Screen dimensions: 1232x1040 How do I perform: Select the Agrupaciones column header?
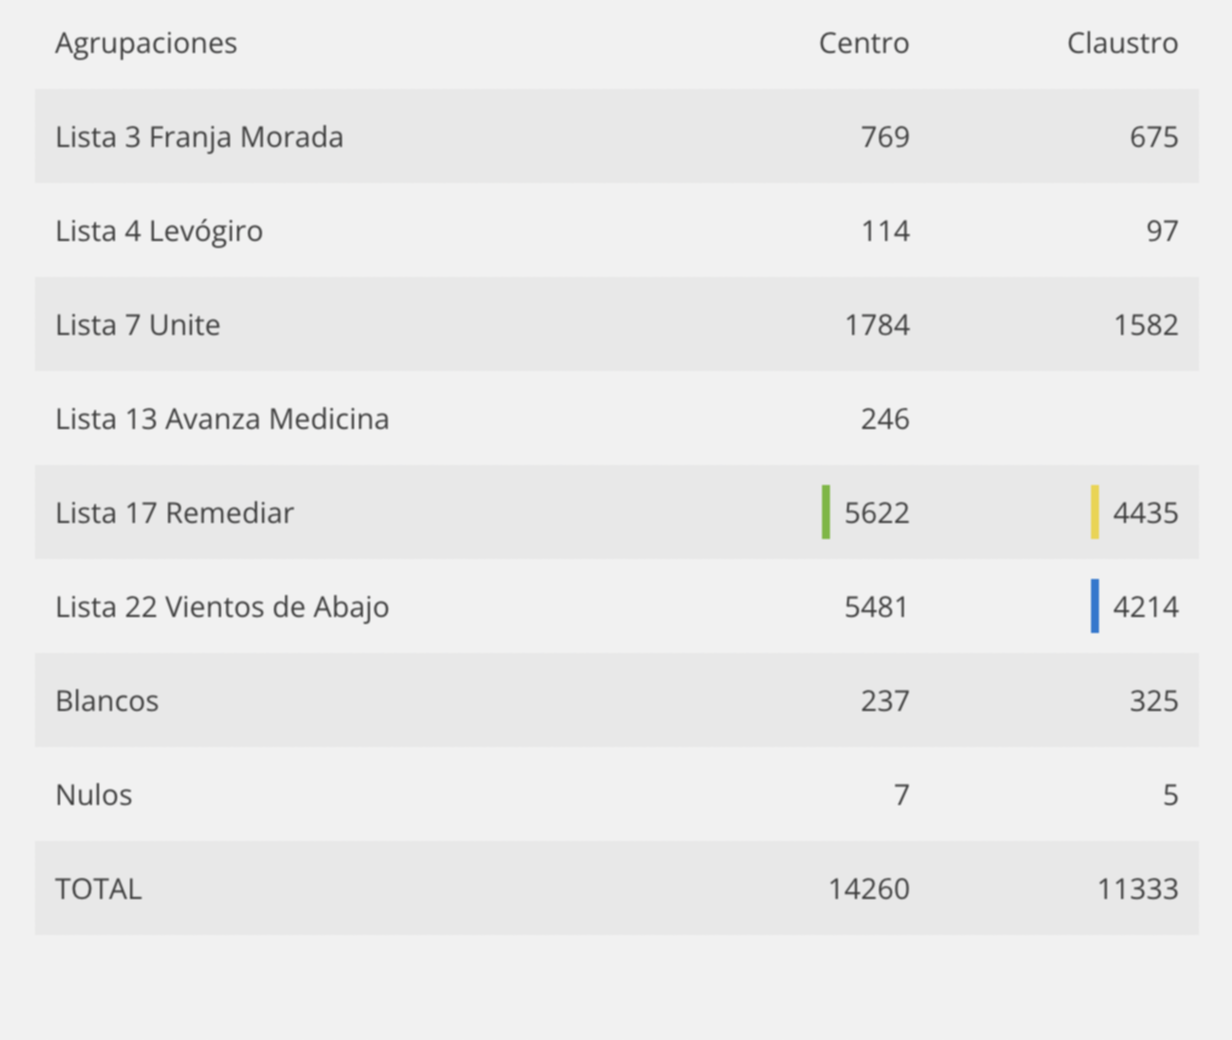pos(146,43)
